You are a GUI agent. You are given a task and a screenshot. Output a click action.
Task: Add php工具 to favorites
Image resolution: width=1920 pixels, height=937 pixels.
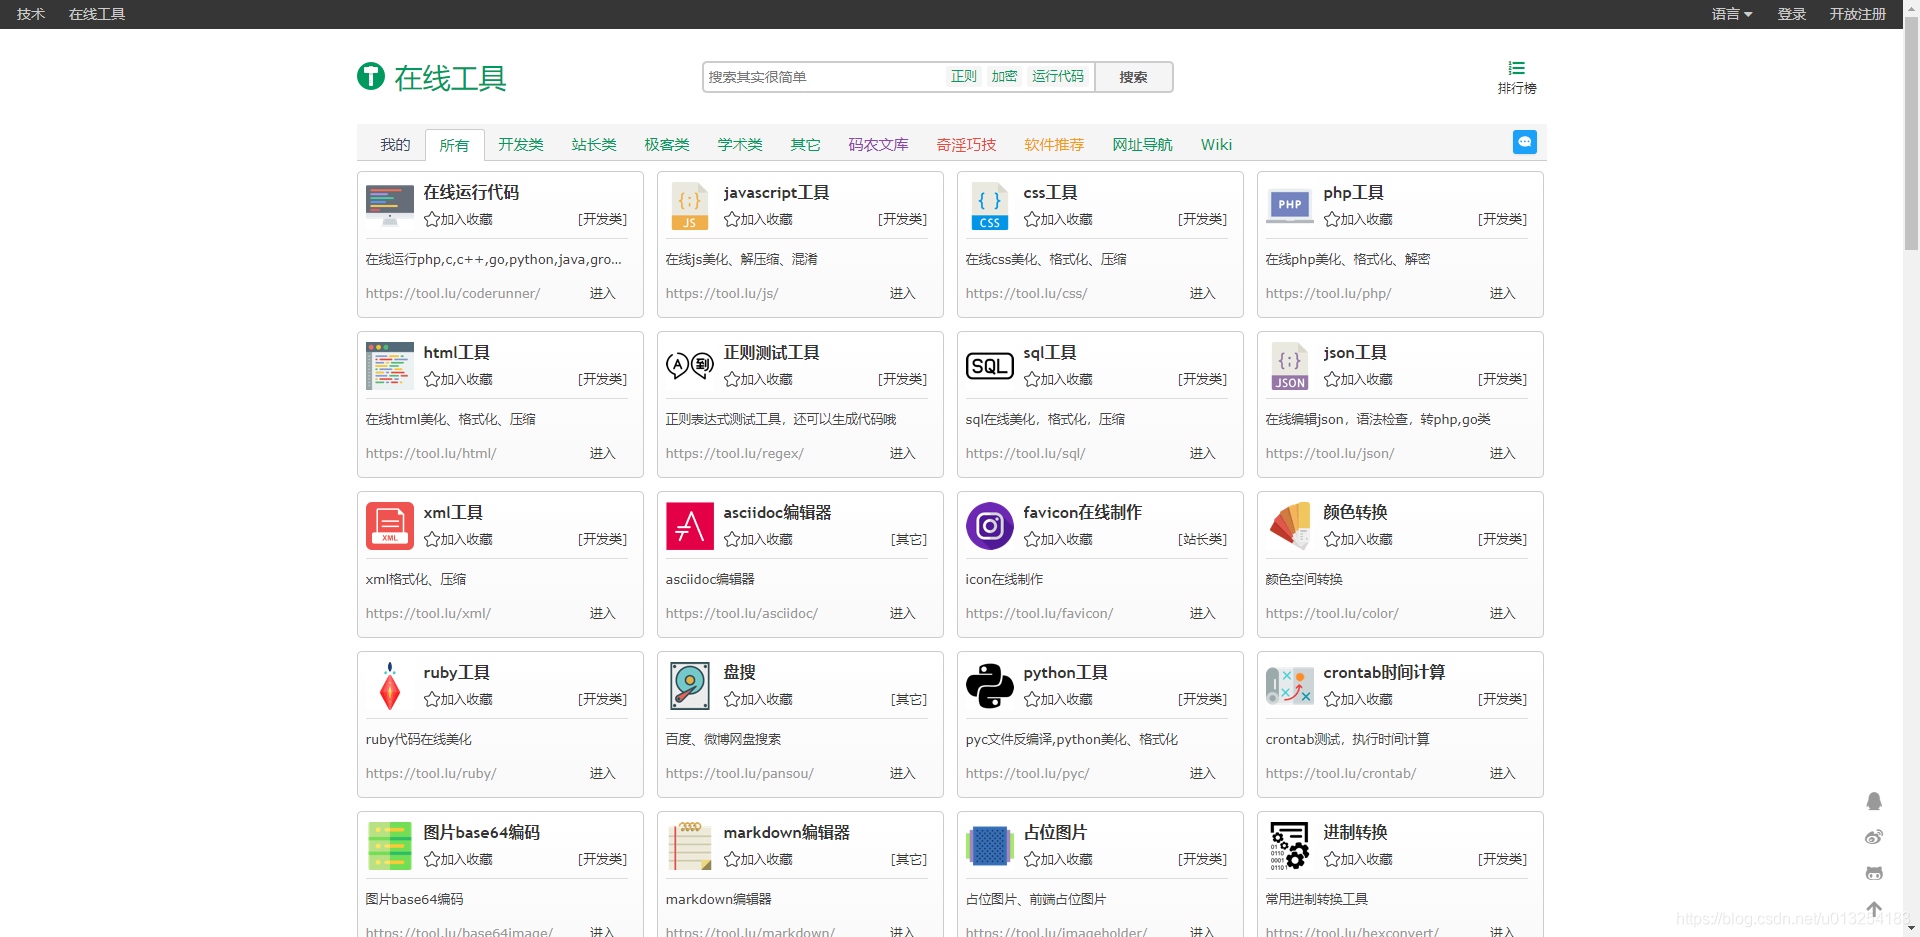[1358, 220]
